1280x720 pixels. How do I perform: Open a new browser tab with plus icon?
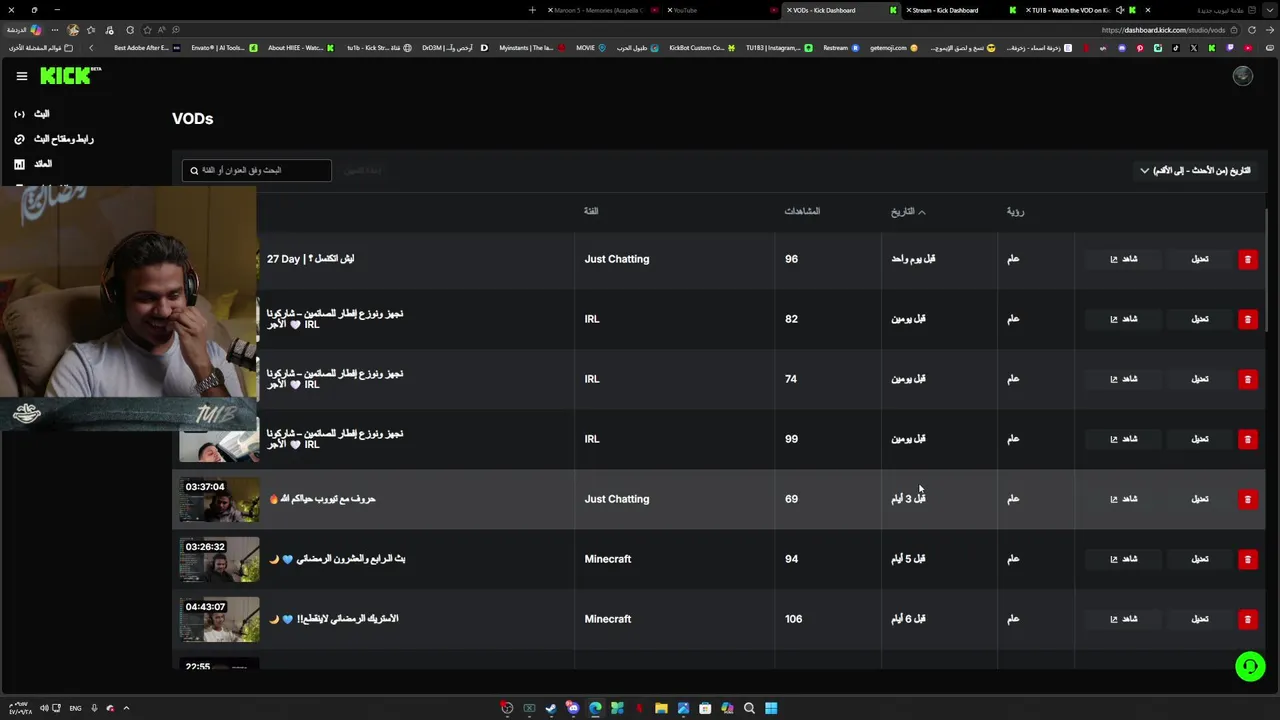point(532,10)
